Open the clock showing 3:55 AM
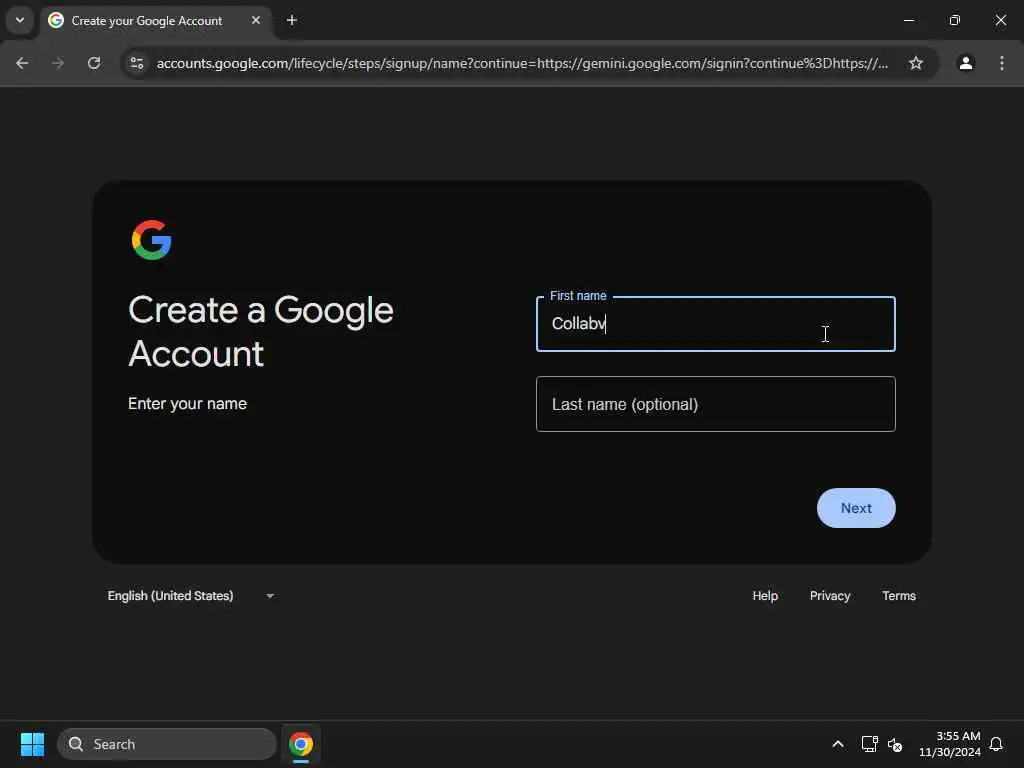The height and width of the screenshot is (768, 1024). (x=950, y=744)
